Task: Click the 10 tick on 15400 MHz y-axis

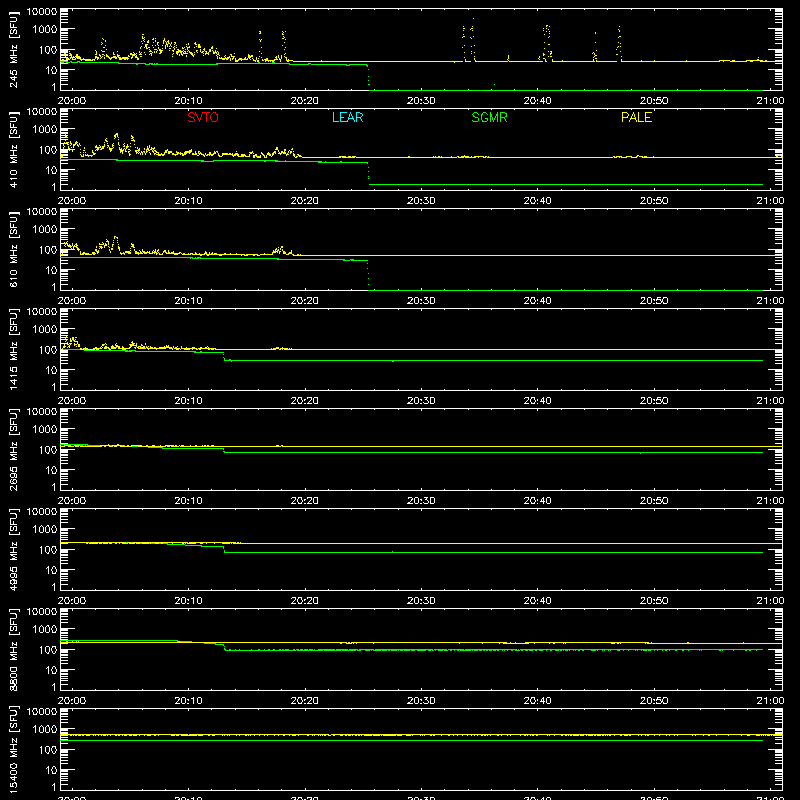Action: click(x=51, y=770)
